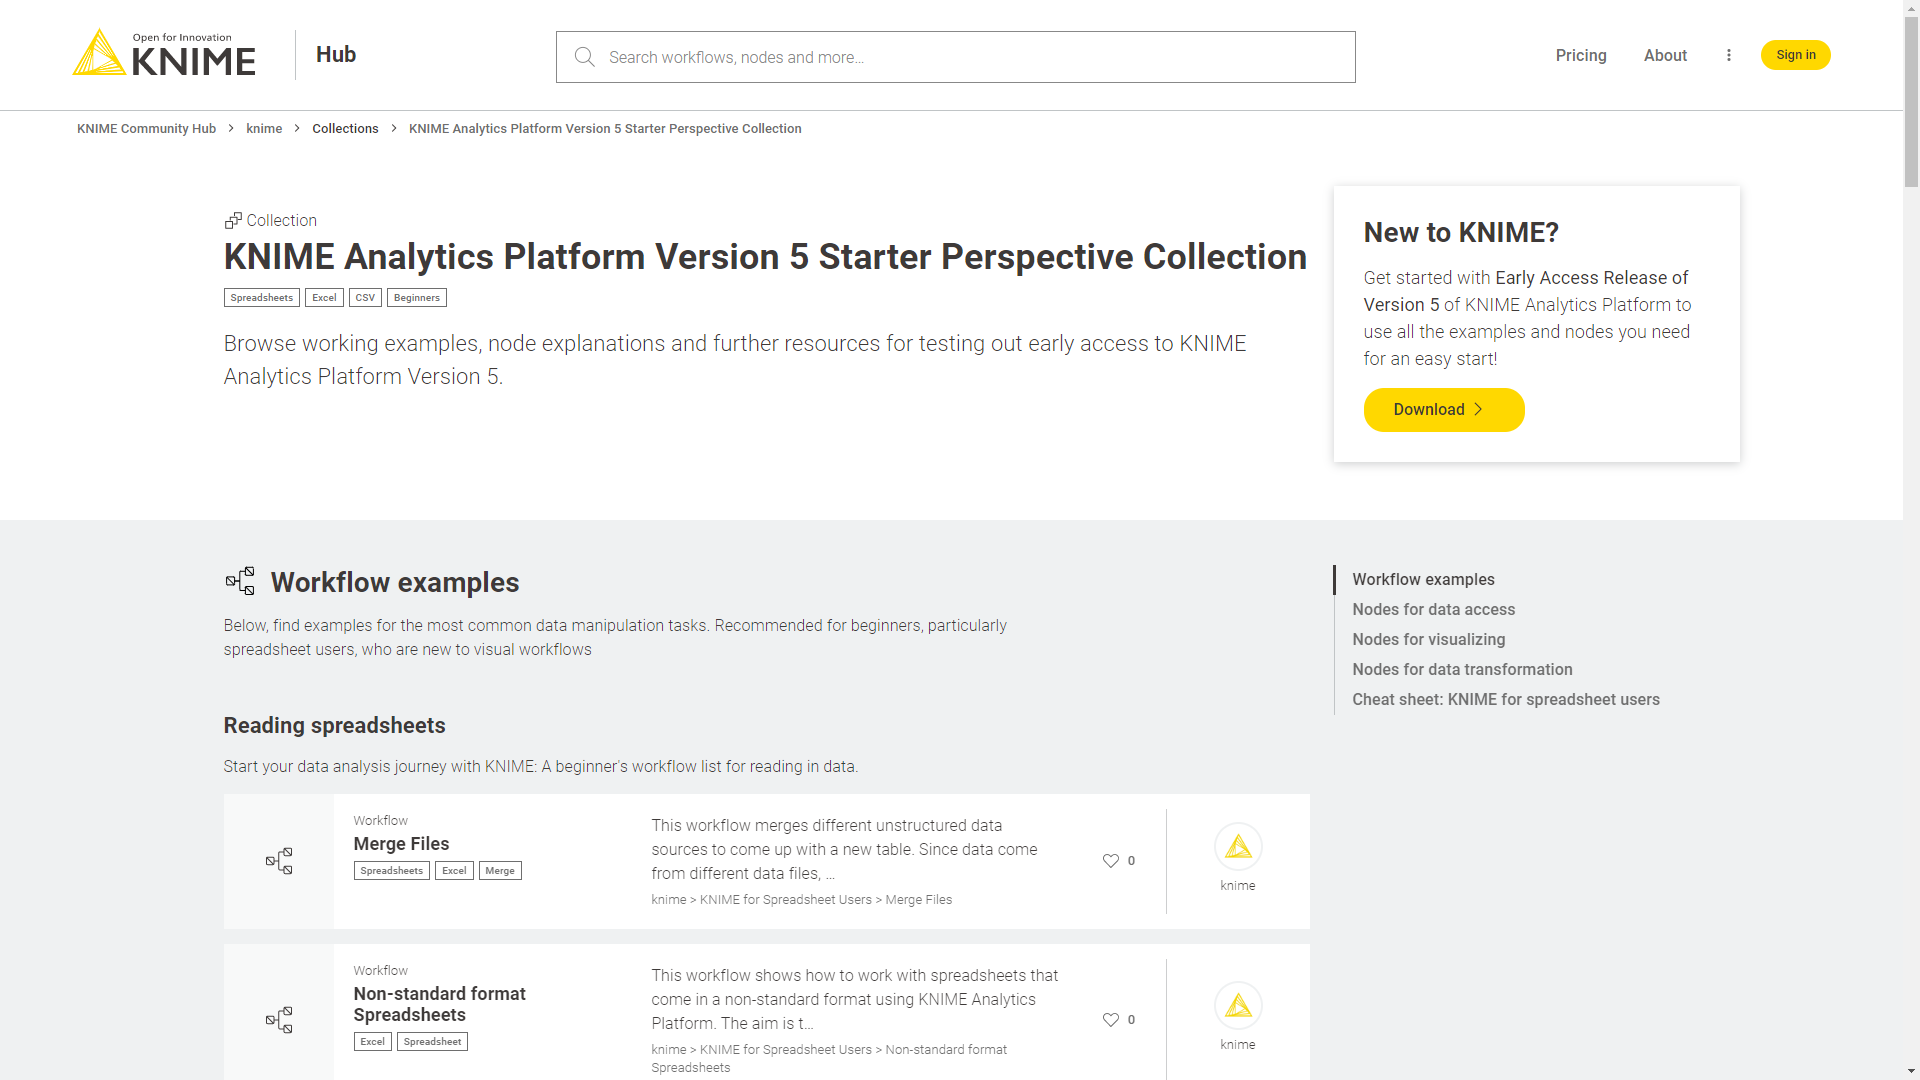Image resolution: width=1920 pixels, height=1080 pixels.
Task: Open the Pricing menu item
Action: tap(1580, 55)
